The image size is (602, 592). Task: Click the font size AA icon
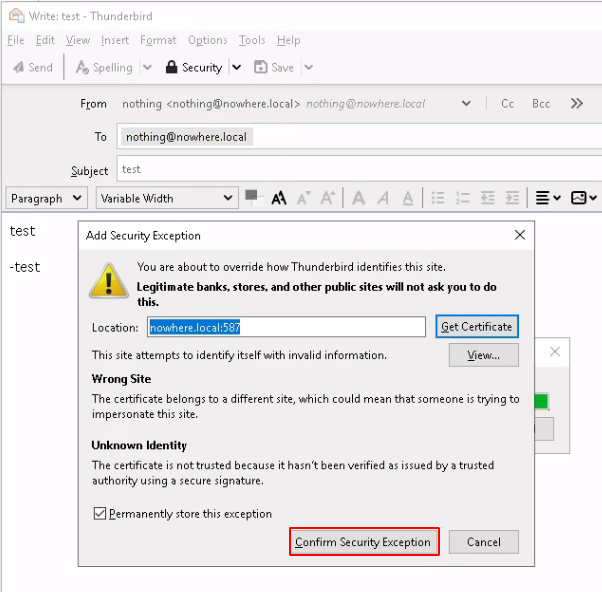click(279, 198)
